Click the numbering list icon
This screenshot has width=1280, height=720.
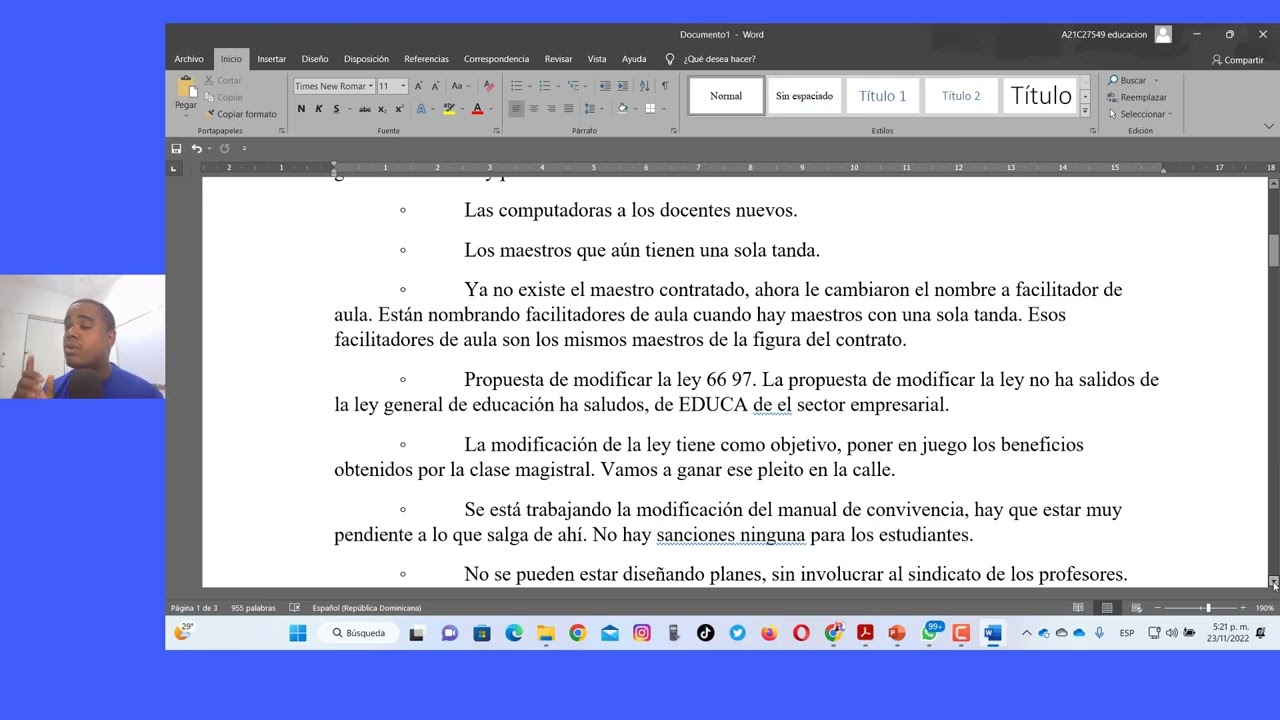[x=544, y=86]
